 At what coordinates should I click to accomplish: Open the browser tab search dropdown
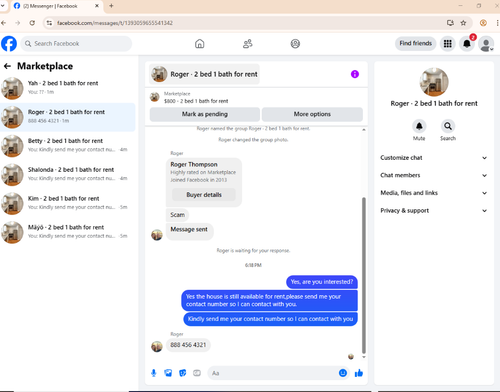tap(3, 6)
